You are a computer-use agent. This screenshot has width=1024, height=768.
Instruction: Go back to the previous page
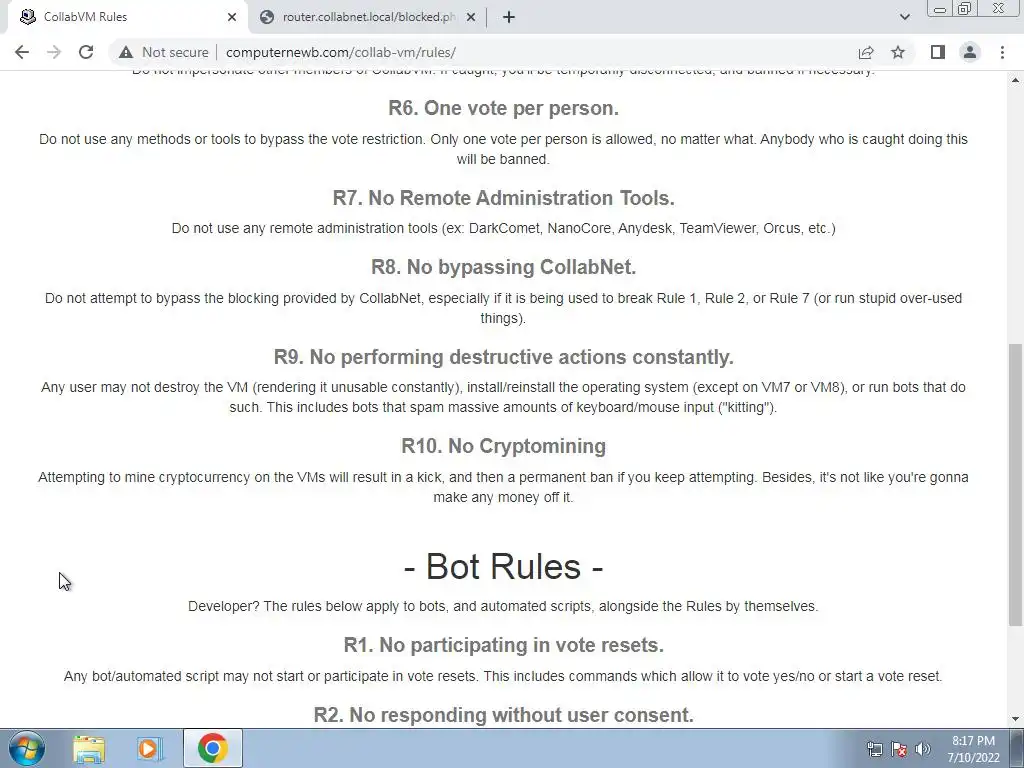click(22, 52)
